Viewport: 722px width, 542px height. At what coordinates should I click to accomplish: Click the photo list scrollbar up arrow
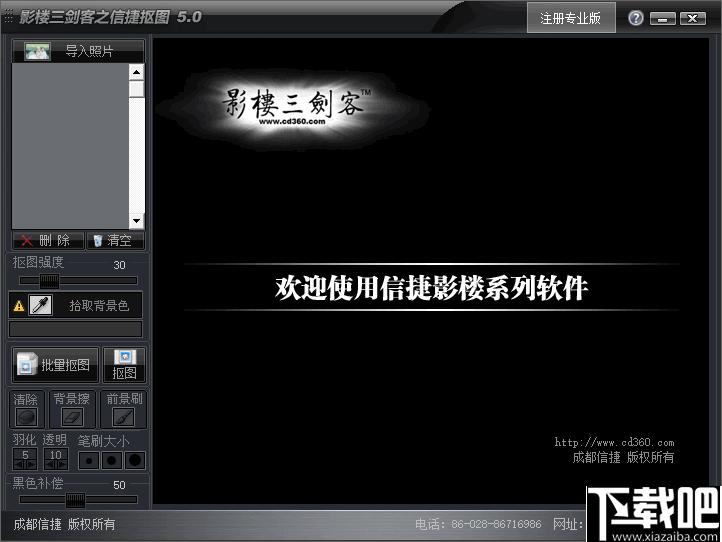tap(136, 72)
